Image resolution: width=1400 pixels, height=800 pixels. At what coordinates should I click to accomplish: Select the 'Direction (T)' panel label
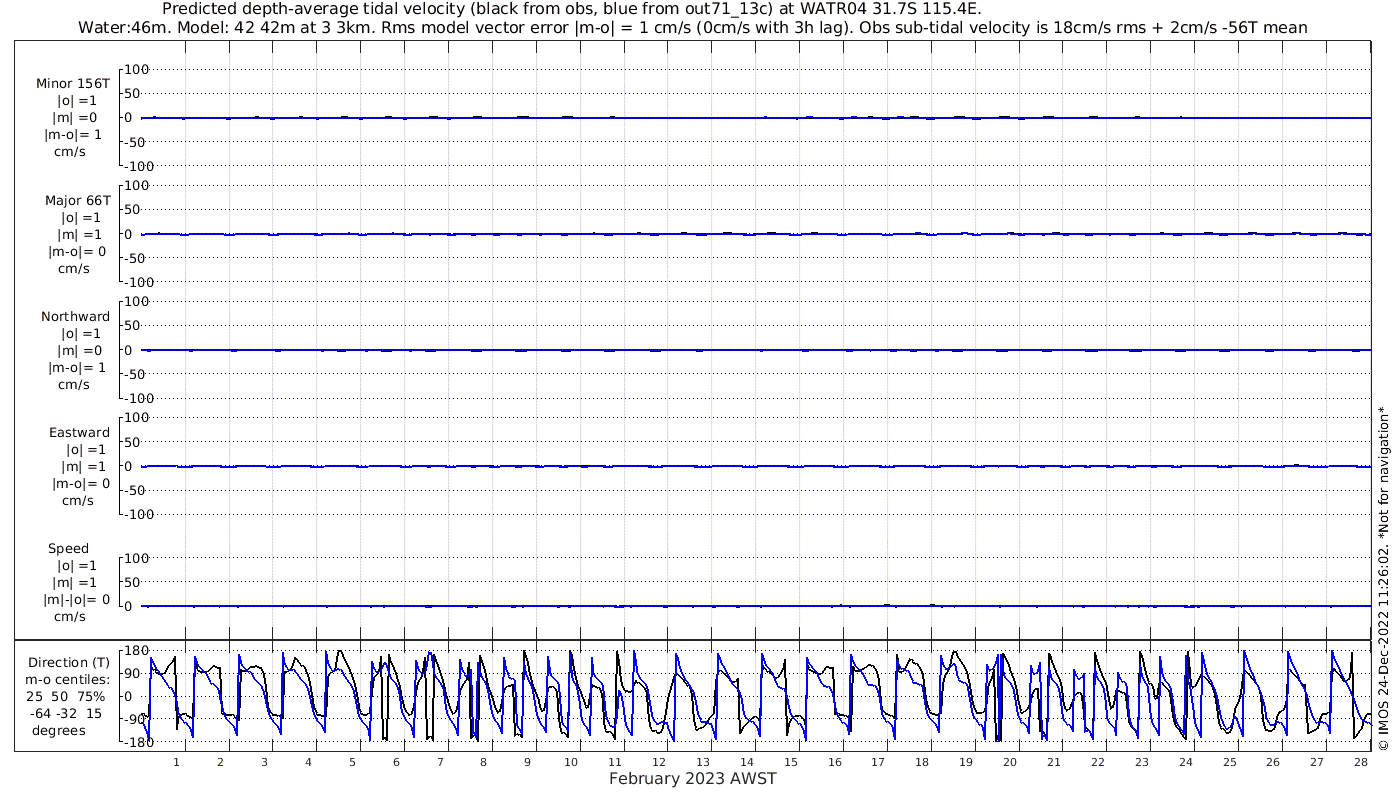click(x=69, y=663)
